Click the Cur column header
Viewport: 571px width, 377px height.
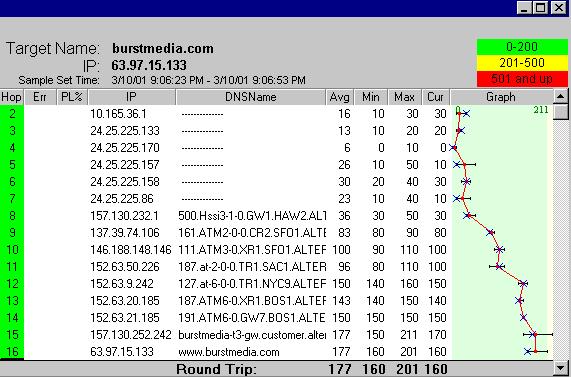pos(436,97)
